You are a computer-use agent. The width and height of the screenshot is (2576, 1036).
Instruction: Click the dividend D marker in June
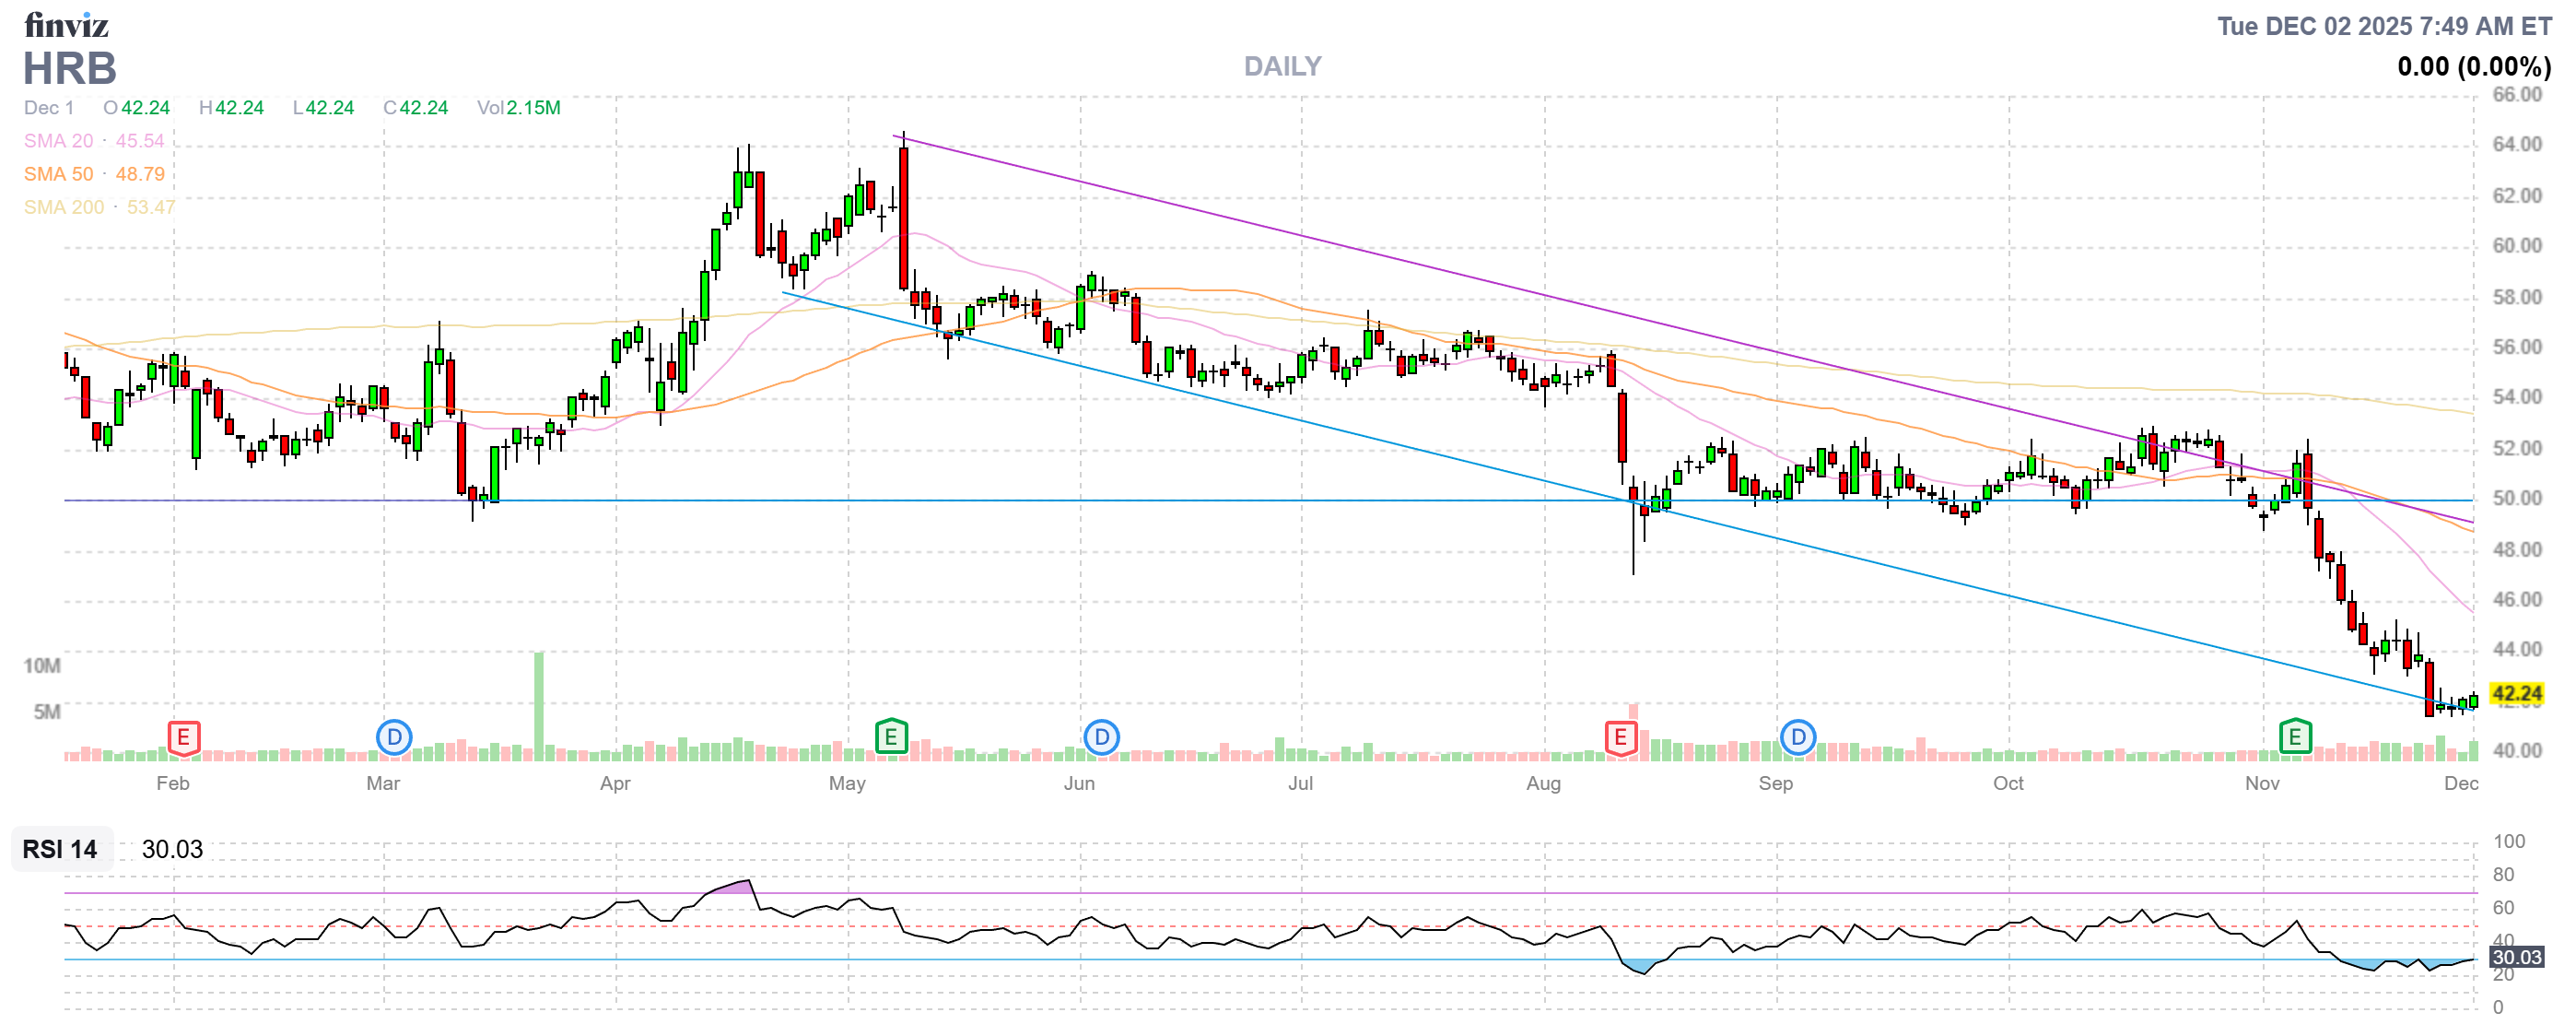tap(1101, 738)
